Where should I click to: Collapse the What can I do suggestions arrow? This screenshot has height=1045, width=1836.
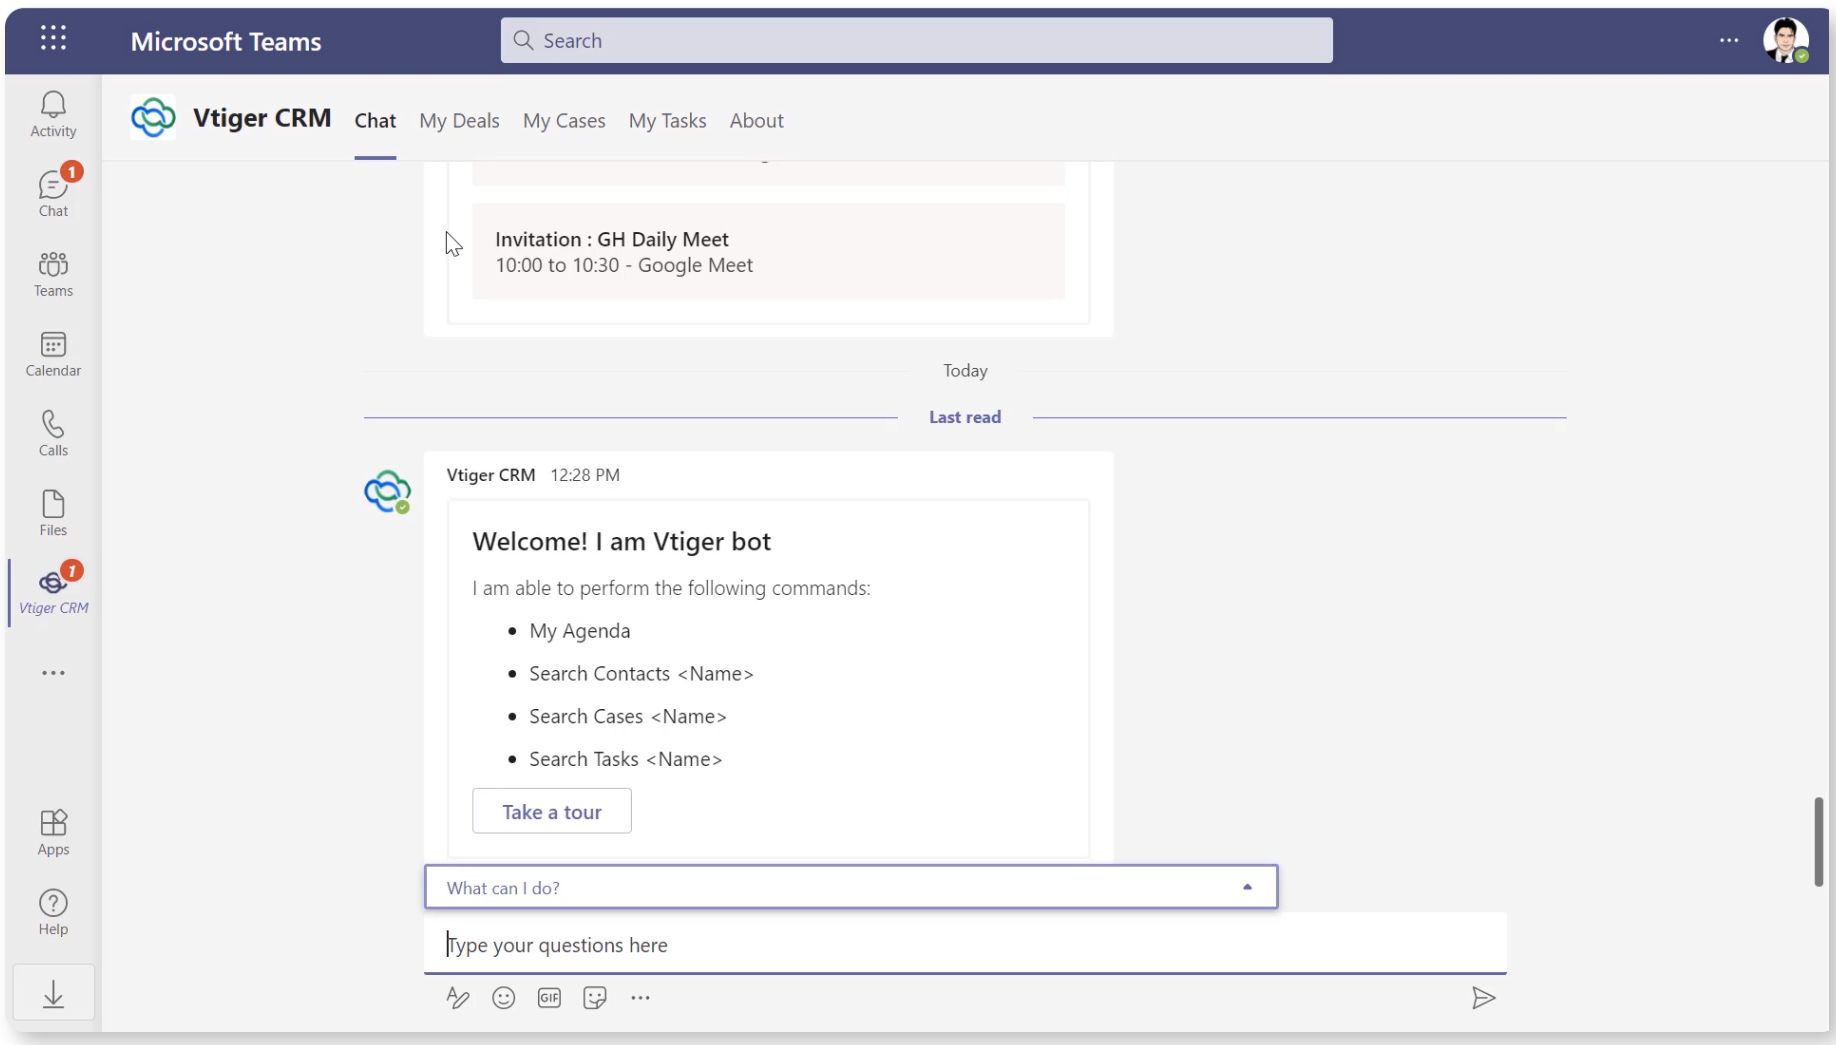[x=1247, y=887]
